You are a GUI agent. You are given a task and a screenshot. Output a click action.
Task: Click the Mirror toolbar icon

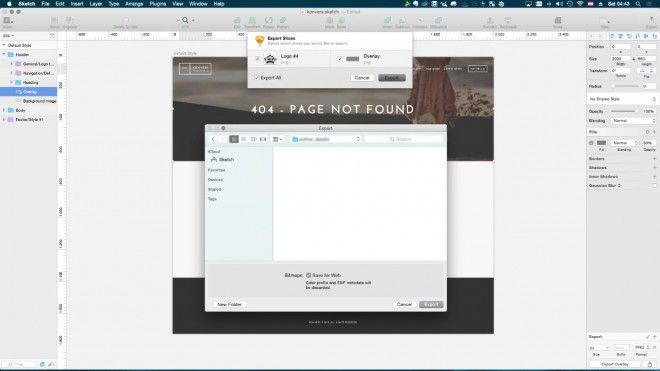point(558,20)
